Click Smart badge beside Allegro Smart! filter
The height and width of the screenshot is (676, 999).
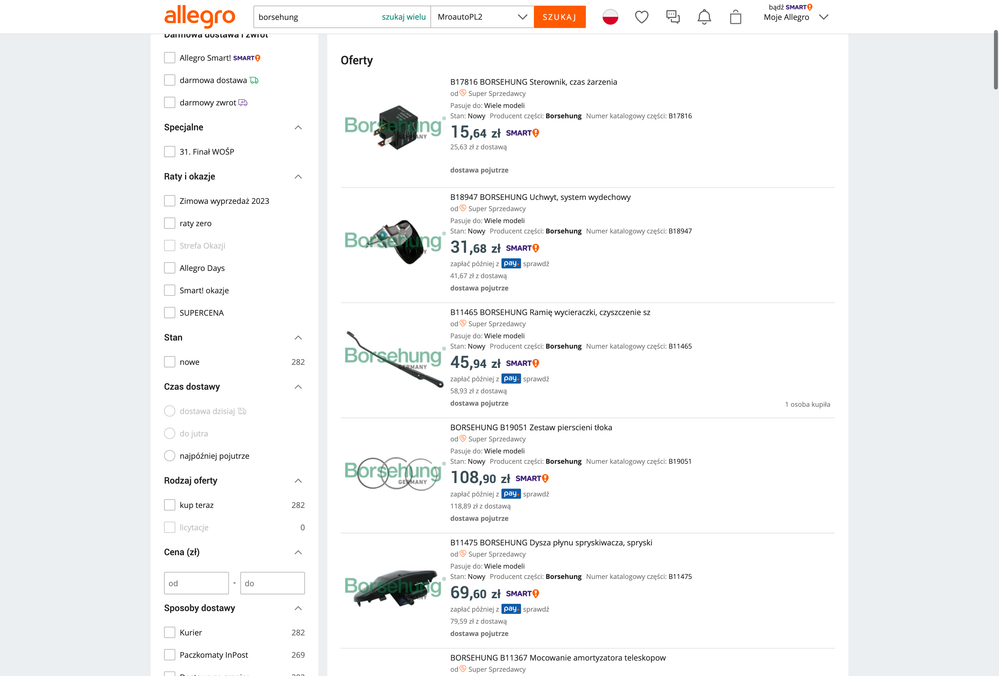click(247, 58)
